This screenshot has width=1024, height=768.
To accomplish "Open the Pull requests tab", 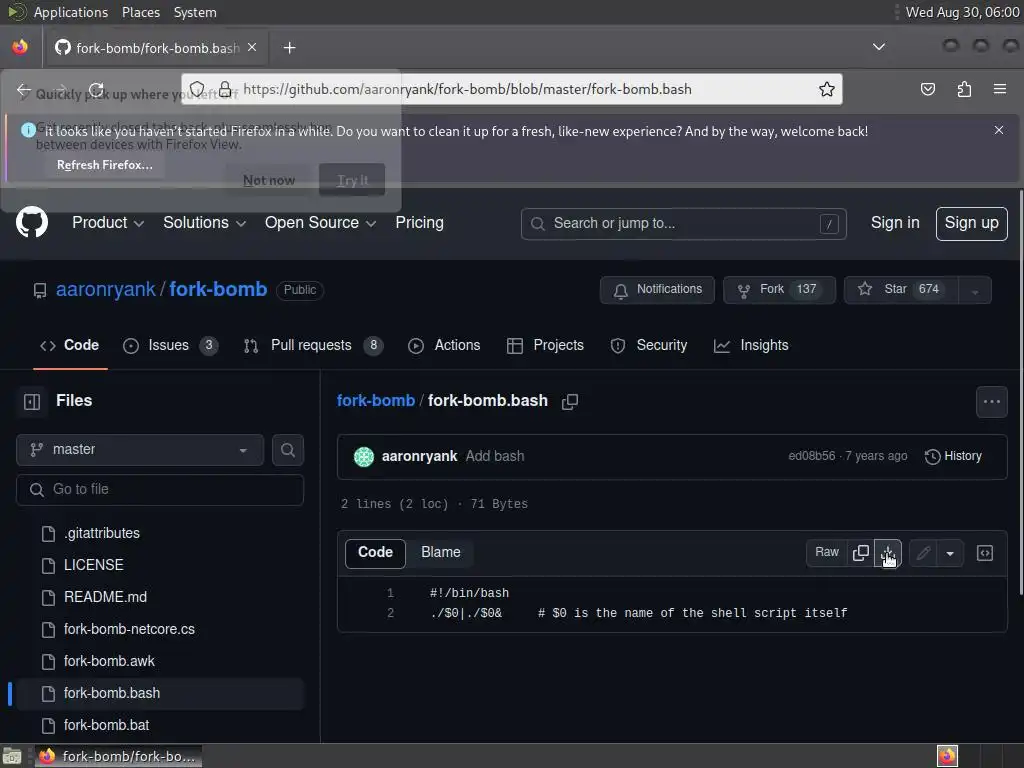I will 313,345.
